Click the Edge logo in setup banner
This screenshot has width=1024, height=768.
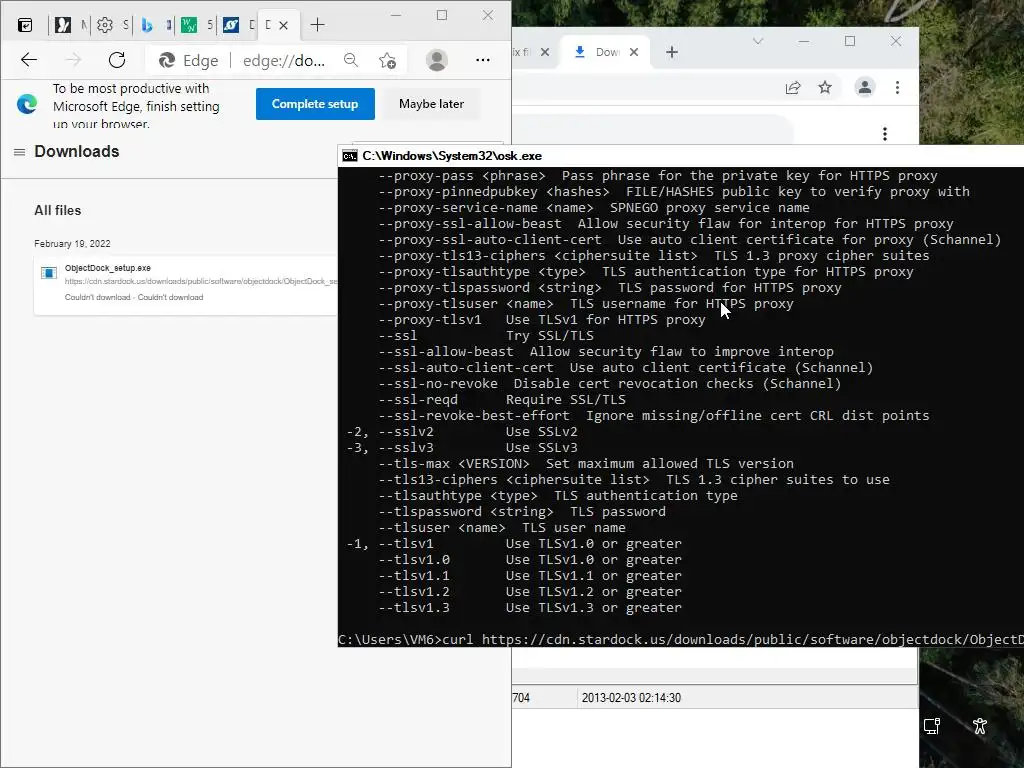[x=27, y=104]
